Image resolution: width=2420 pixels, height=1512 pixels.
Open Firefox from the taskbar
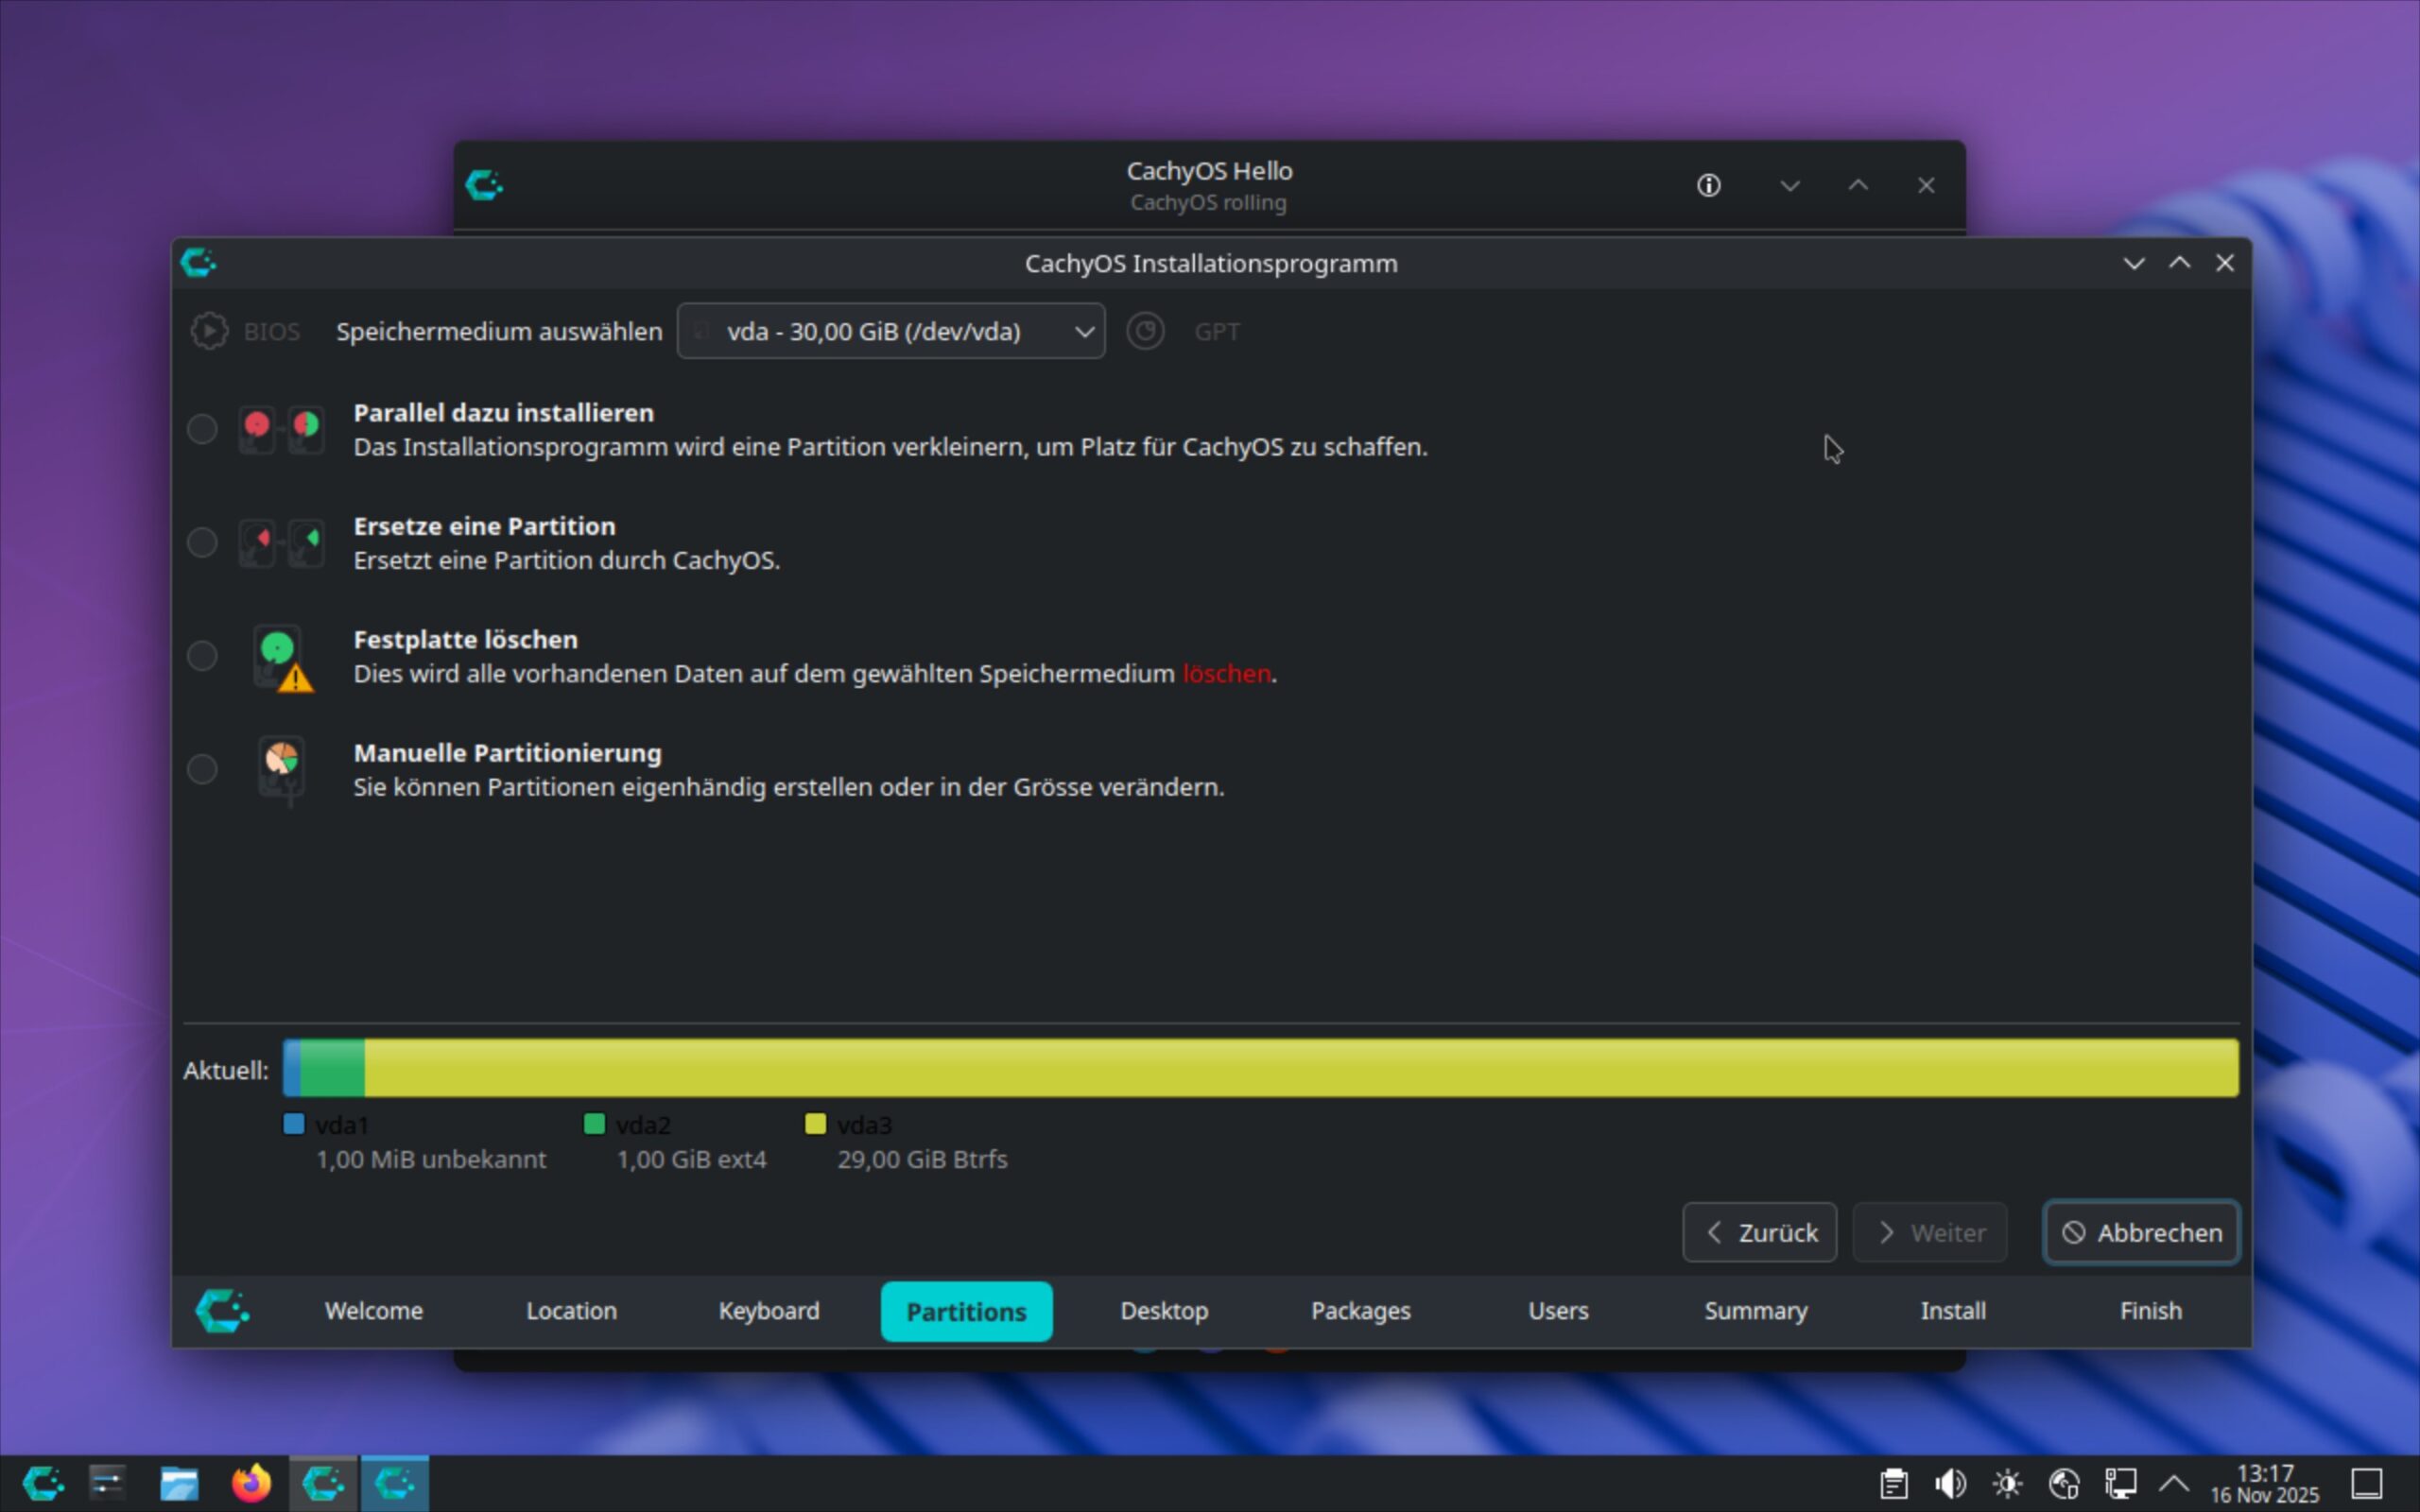click(x=251, y=1483)
